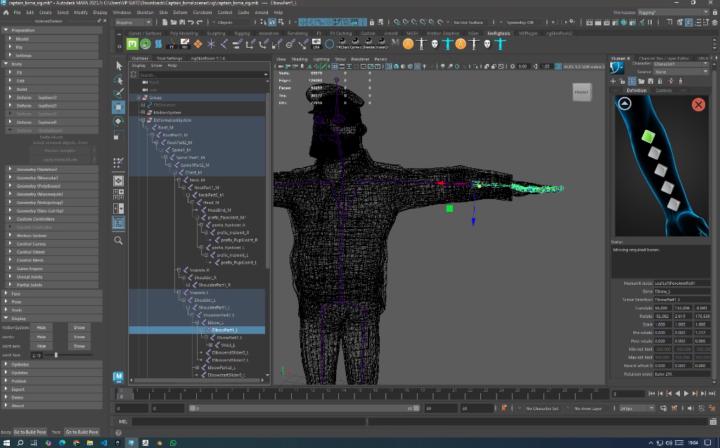Click the red X in HumanIK view
The image size is (720, 448).
pos(698,105)
